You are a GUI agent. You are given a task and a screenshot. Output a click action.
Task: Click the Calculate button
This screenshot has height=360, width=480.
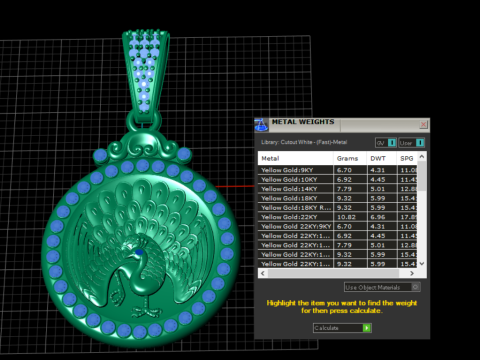pos(342,328)
